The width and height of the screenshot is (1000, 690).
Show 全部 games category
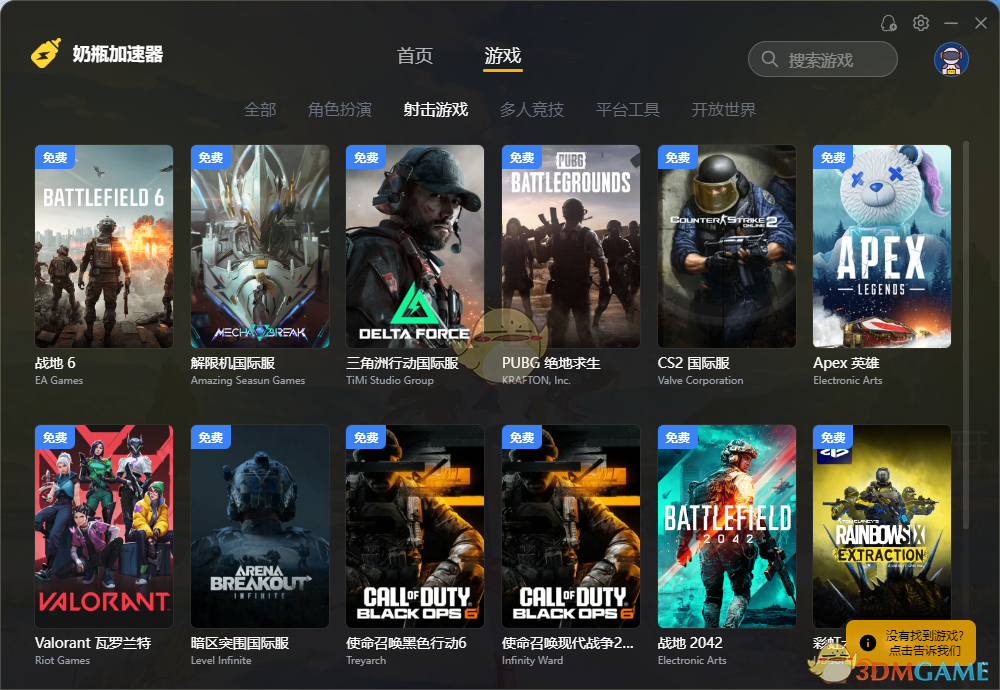click(260, 110)
